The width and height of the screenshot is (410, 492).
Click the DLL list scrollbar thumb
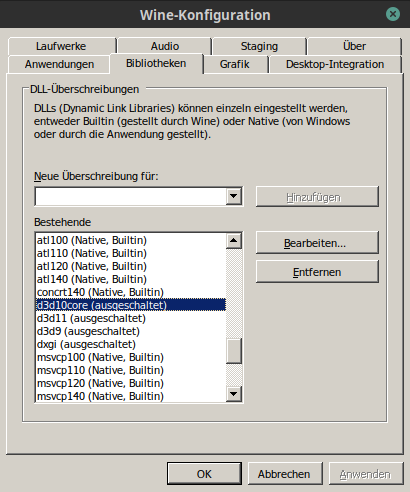[x=234, y=351]
